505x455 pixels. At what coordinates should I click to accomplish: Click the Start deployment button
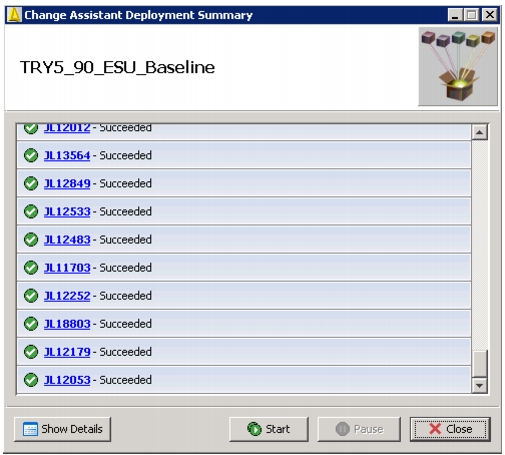(269, 429)
